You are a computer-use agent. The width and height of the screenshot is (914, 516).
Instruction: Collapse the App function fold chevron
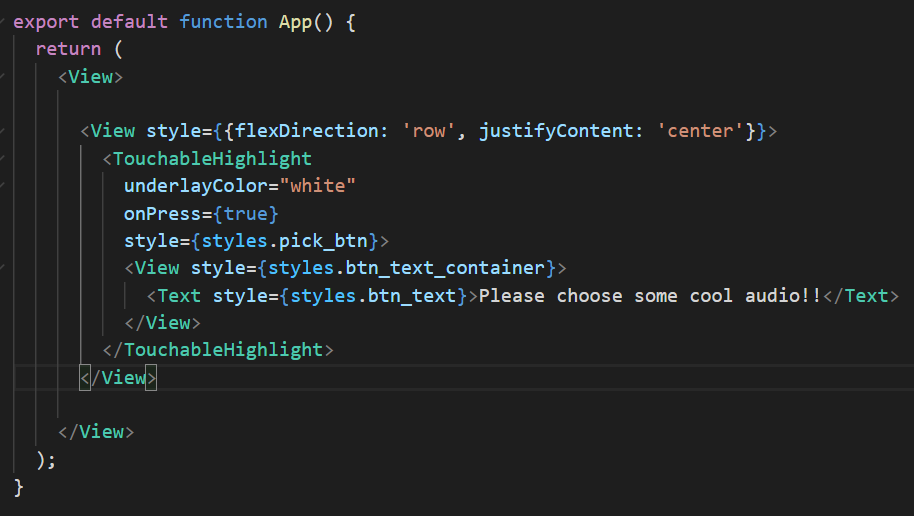click(4, 21)
